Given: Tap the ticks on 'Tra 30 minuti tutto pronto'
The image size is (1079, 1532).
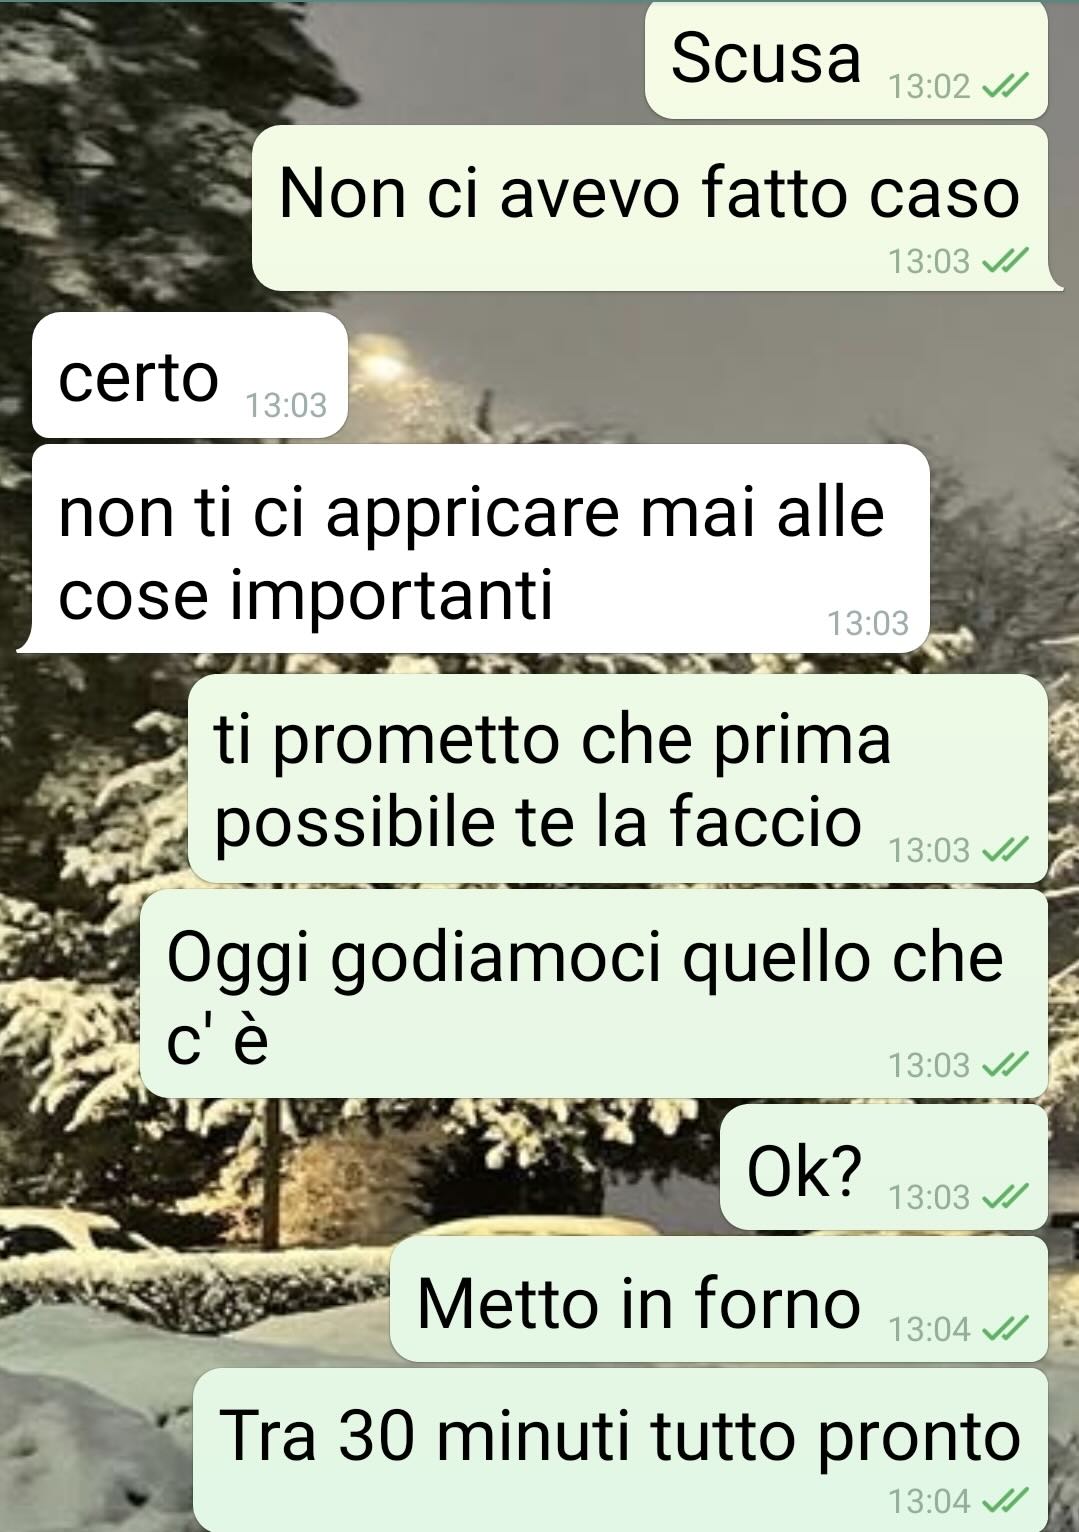Looking at the screenshot, I should coord(1005,1500).
